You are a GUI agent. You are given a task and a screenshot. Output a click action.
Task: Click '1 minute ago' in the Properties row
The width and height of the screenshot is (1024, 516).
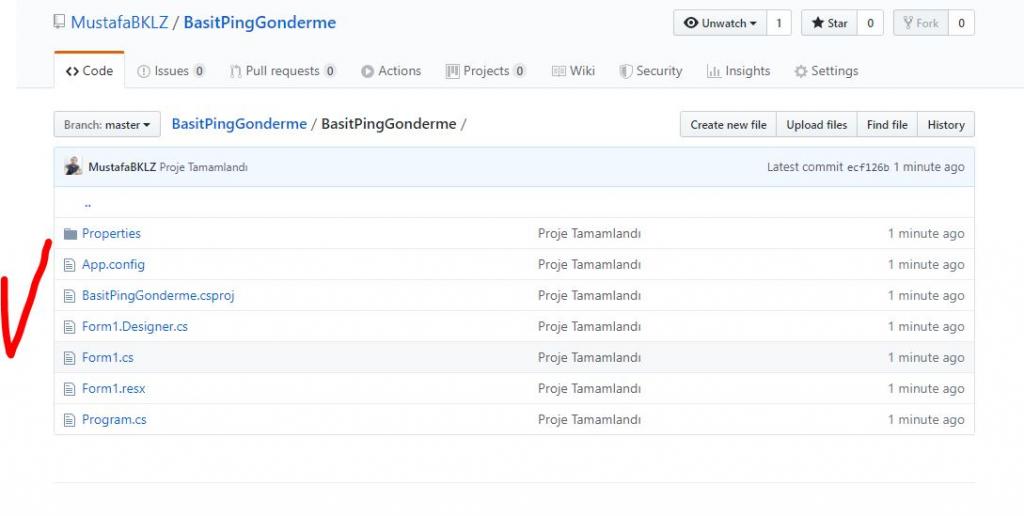click(x=926, y=233)
